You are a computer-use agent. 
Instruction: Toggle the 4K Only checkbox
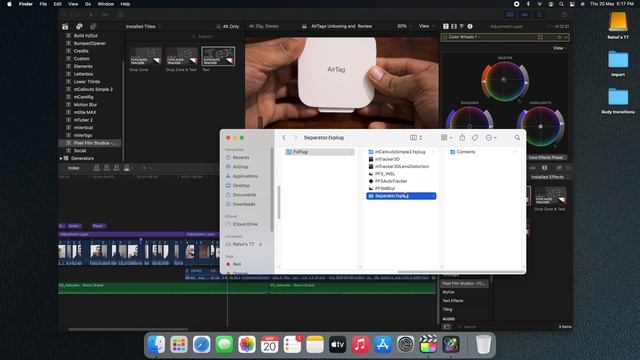[x=219, y=27]
